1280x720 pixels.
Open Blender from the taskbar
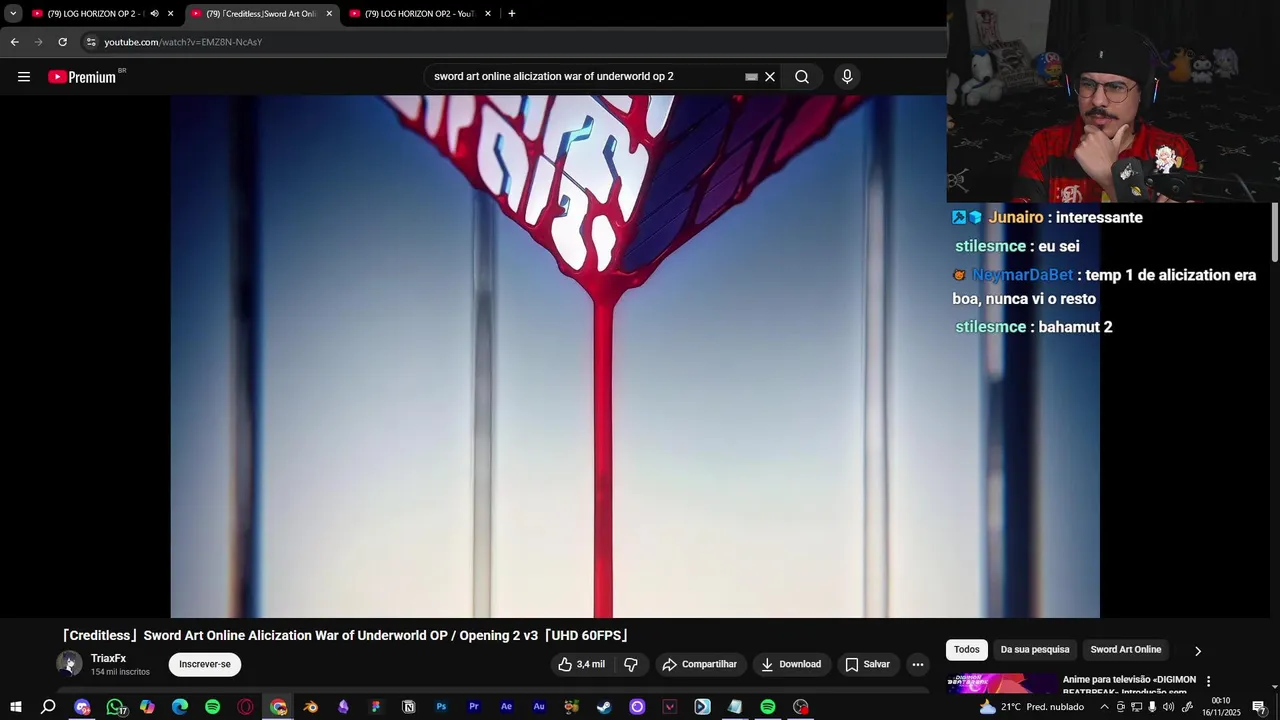click(x=311, y=707)
